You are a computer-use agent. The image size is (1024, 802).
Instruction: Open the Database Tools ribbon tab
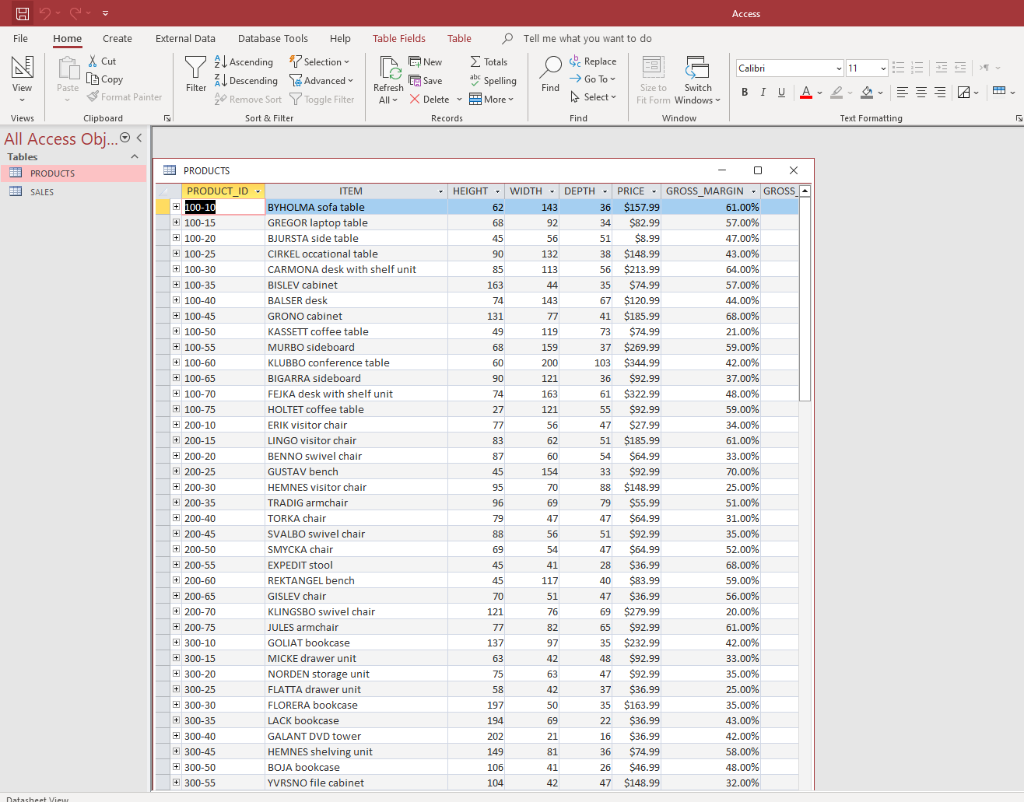coord(273,39)
